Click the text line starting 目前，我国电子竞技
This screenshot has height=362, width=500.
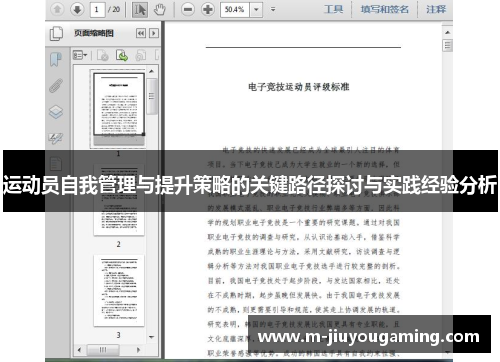[x=303, y=281]
